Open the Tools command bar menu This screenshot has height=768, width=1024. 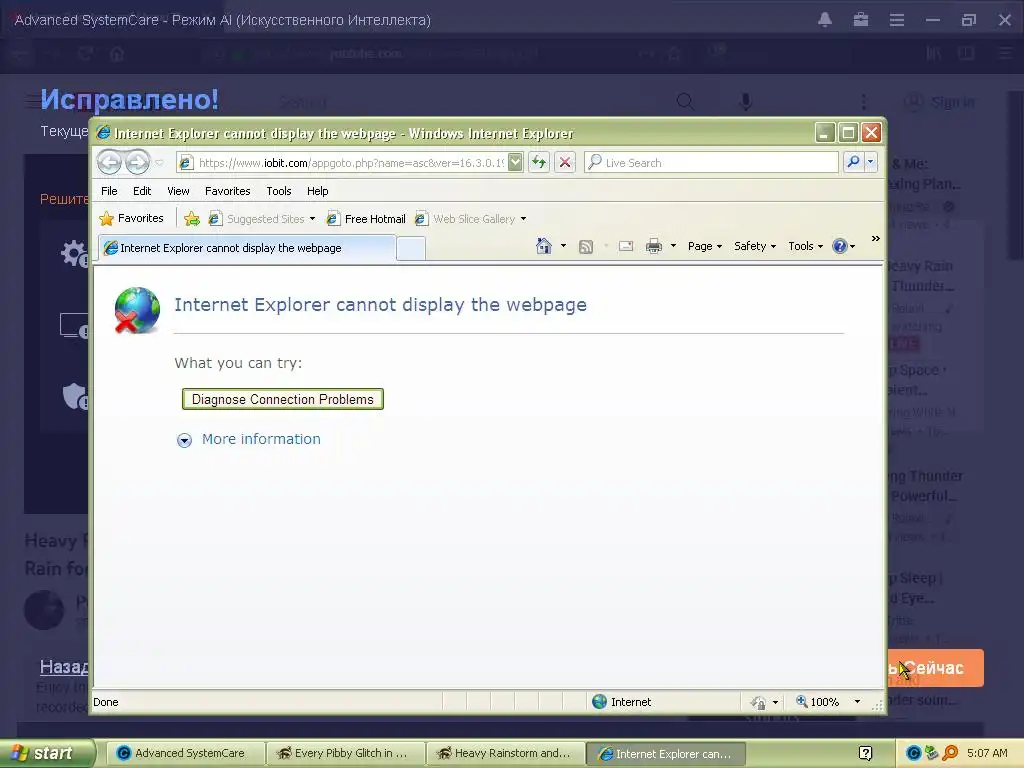[x=805, y=246]
